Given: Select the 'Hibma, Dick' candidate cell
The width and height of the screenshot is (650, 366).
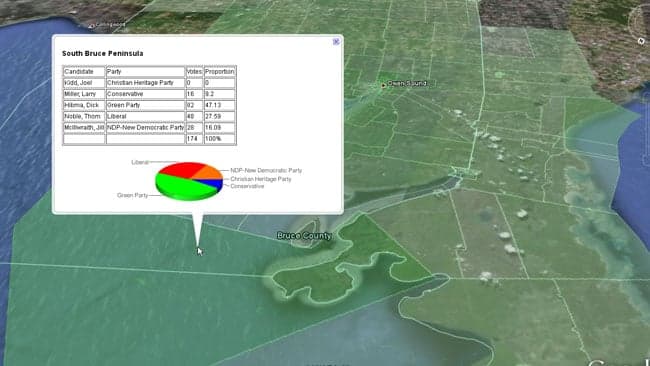Looking at the screenshot, I should point(84,105).
